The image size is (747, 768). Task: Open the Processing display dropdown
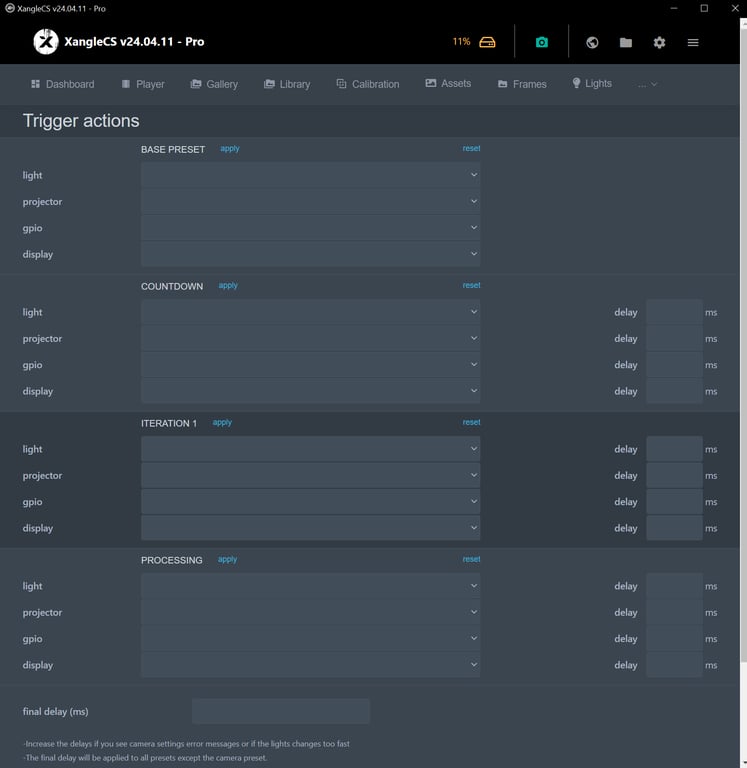click(310, 665)
